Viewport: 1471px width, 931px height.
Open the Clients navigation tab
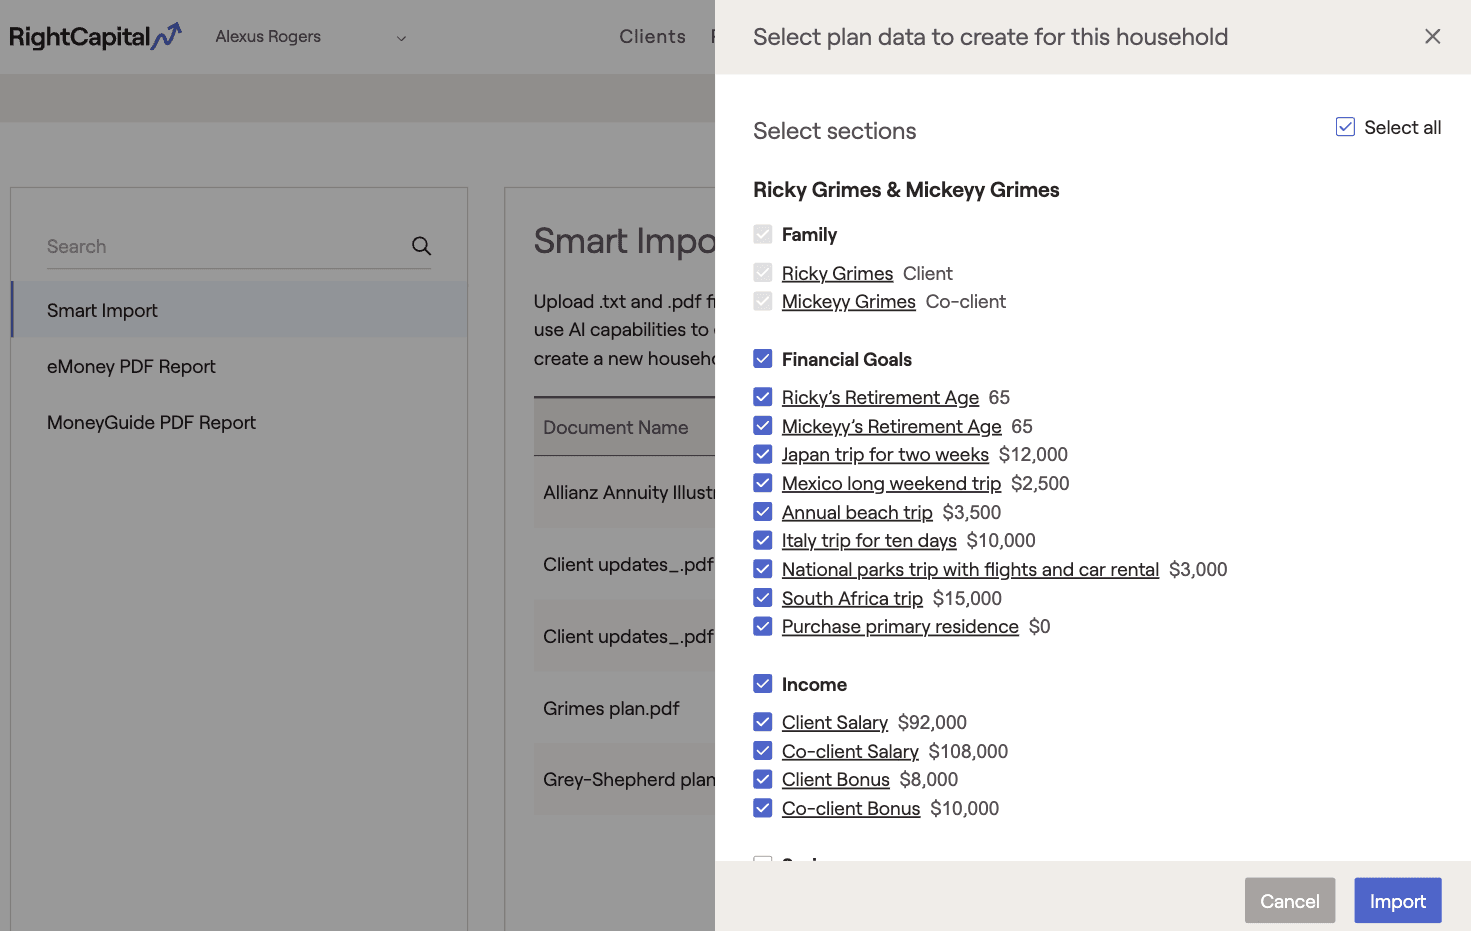click(x=652, y=37)
